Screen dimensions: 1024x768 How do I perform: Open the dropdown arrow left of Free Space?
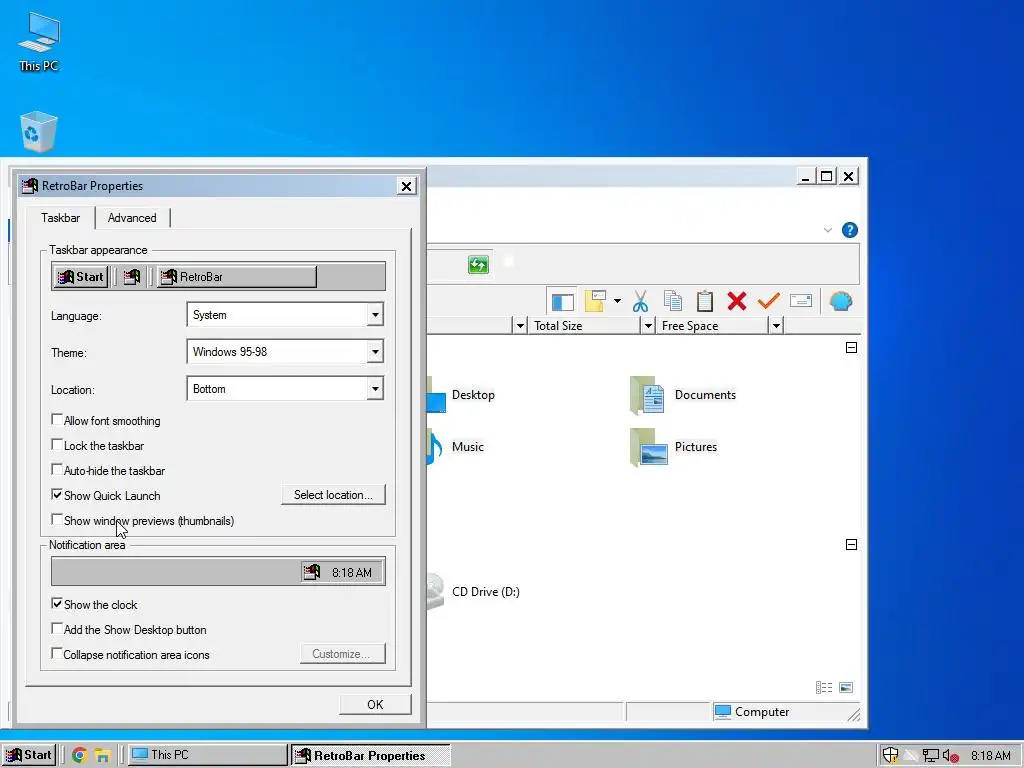pyautogui.click(x=648, y=325)
